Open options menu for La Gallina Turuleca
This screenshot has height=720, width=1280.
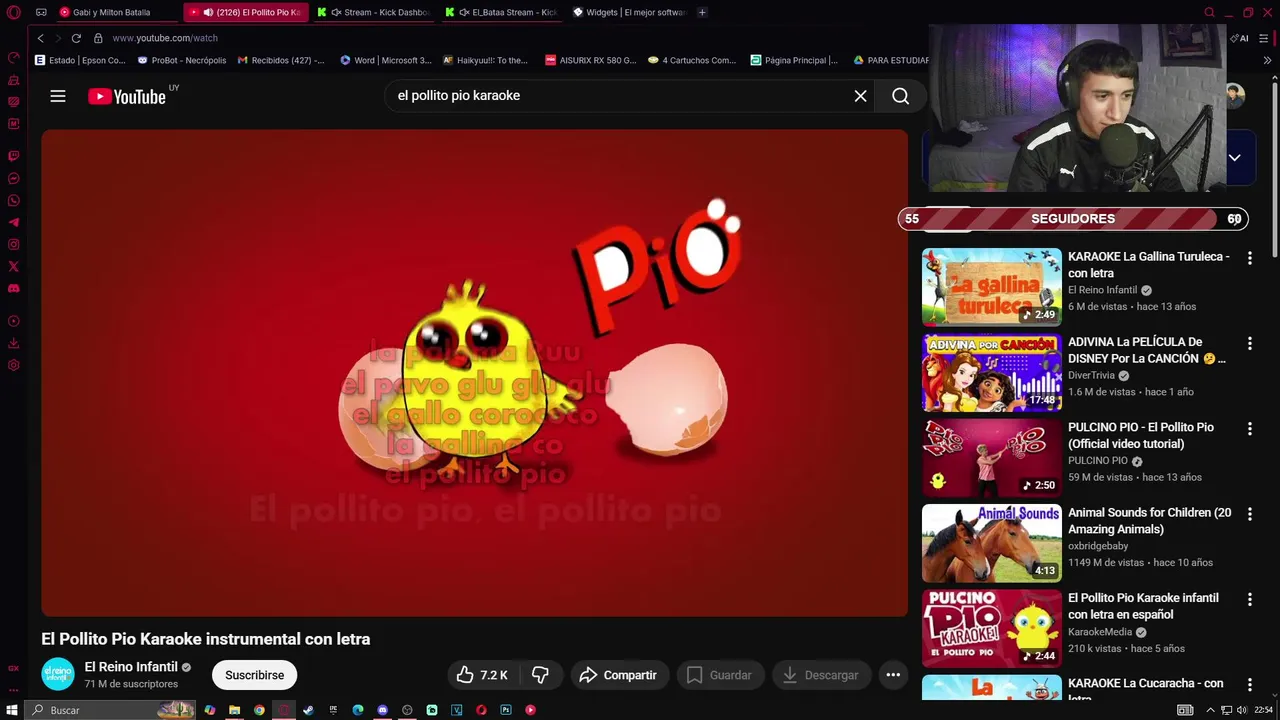[x=1249, y=258]
